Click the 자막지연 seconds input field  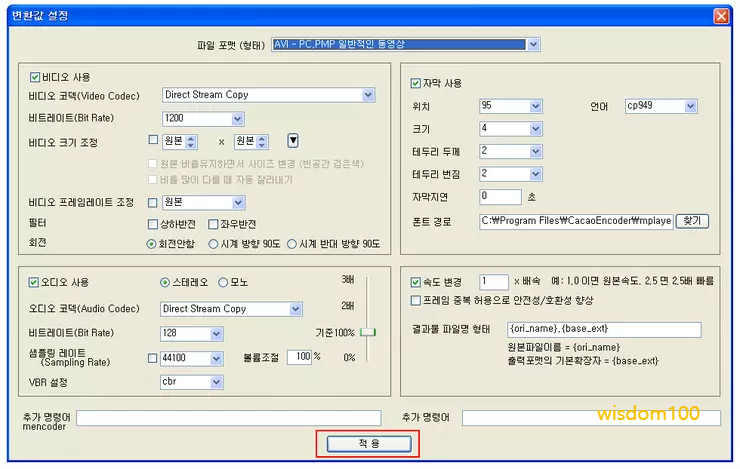pos(500,197)
